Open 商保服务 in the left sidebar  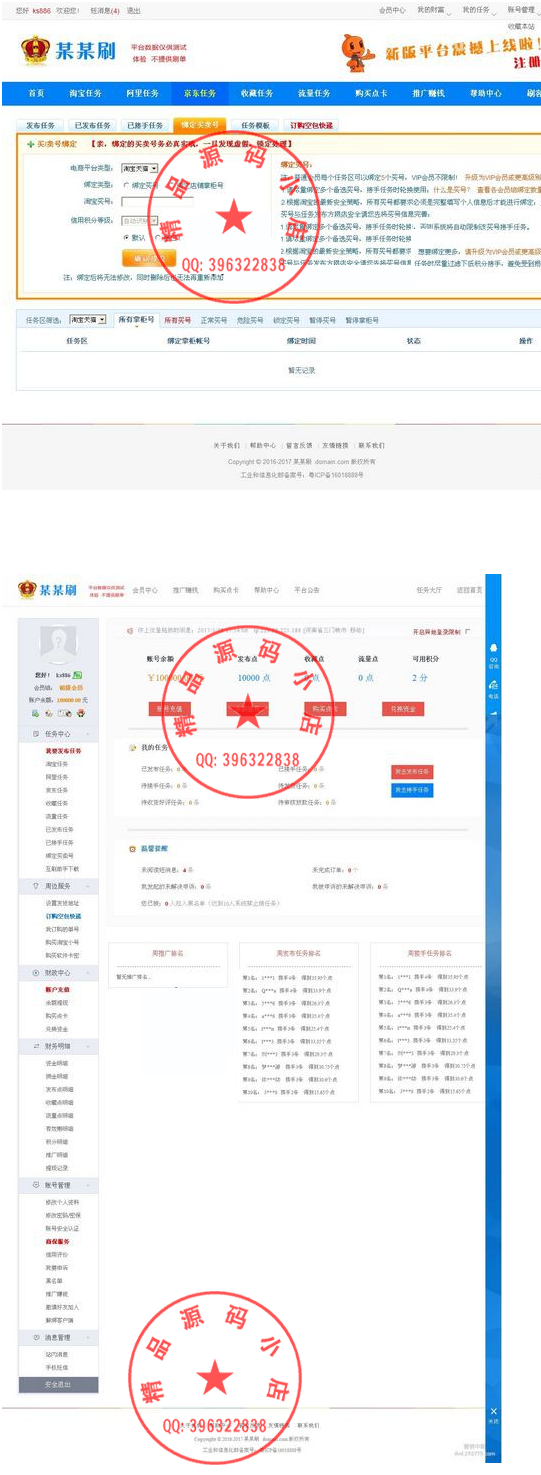[58, 1241]
